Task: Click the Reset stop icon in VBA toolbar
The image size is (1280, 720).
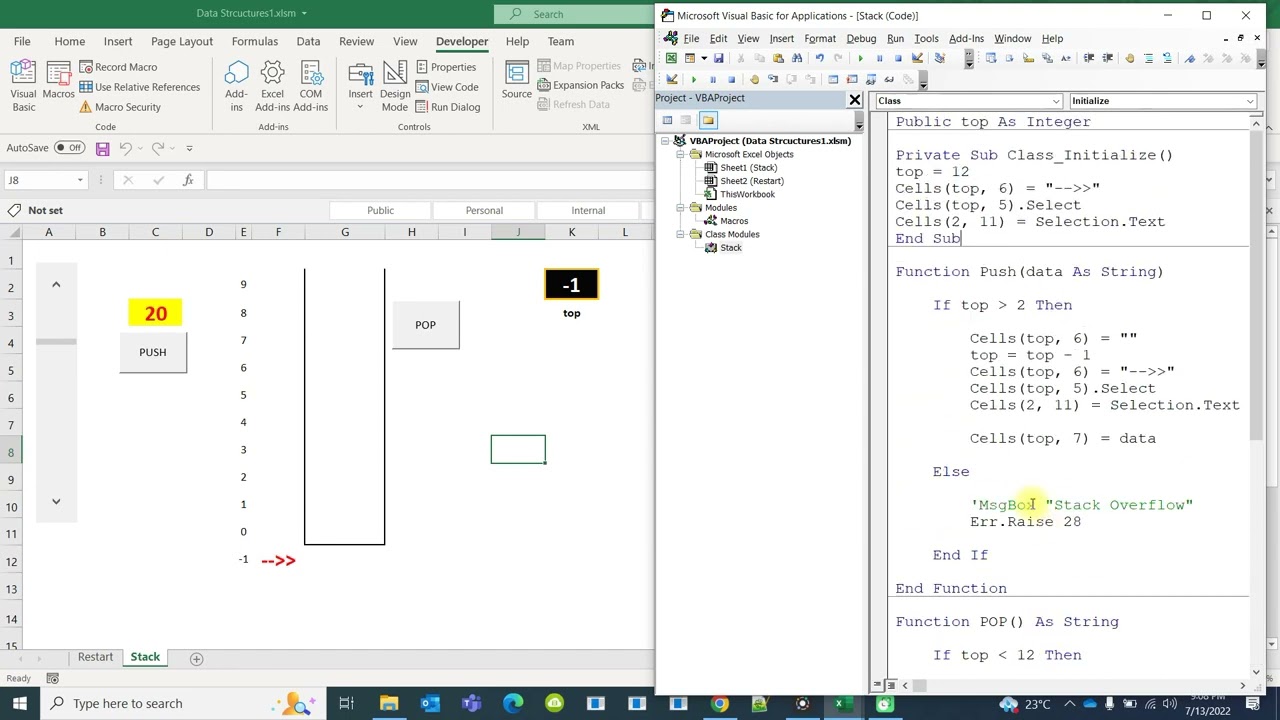Action: pyautogui.click(x=897, y=58)
